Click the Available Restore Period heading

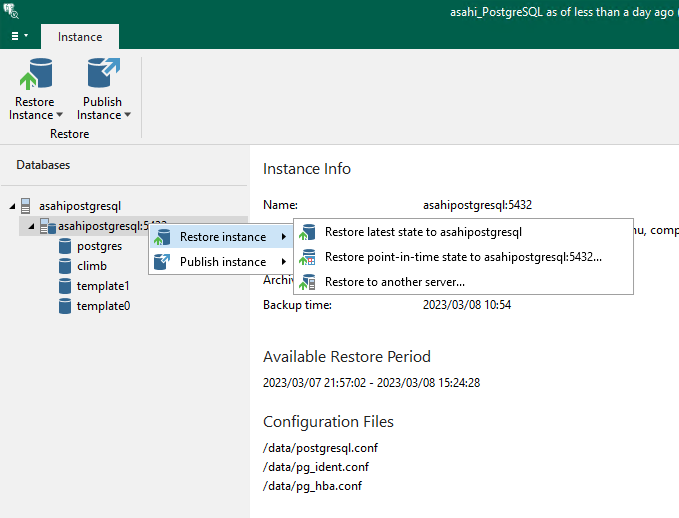[347, 356]
